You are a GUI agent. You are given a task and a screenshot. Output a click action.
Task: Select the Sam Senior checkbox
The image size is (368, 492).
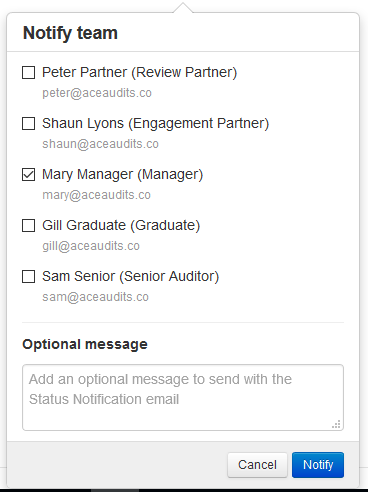tap(28, 276)
